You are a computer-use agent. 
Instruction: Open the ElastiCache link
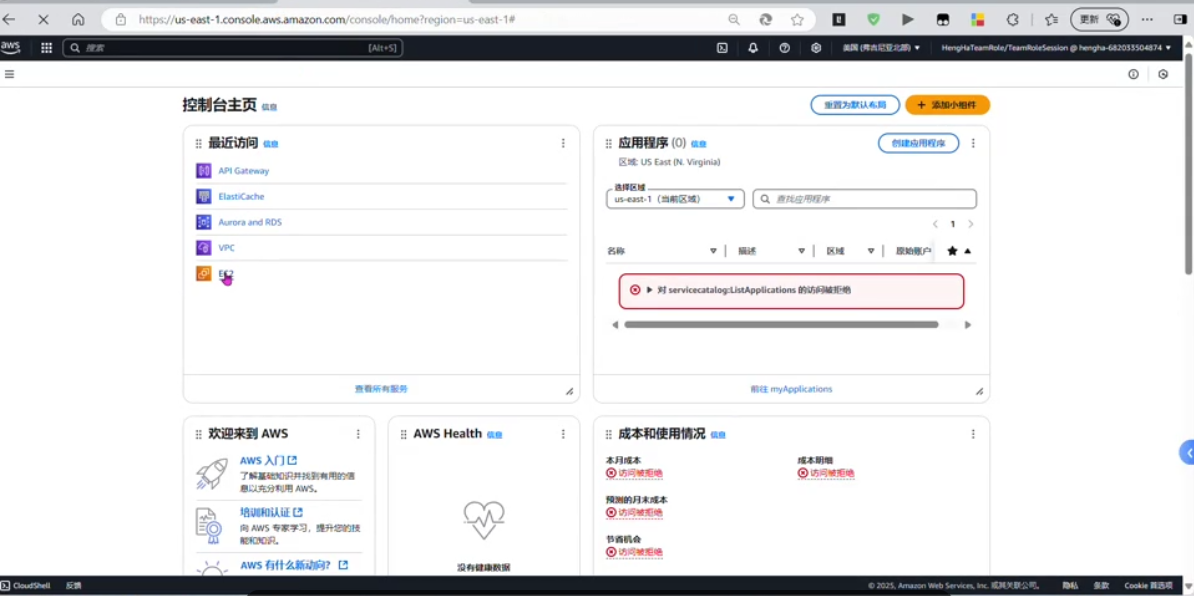241,196
